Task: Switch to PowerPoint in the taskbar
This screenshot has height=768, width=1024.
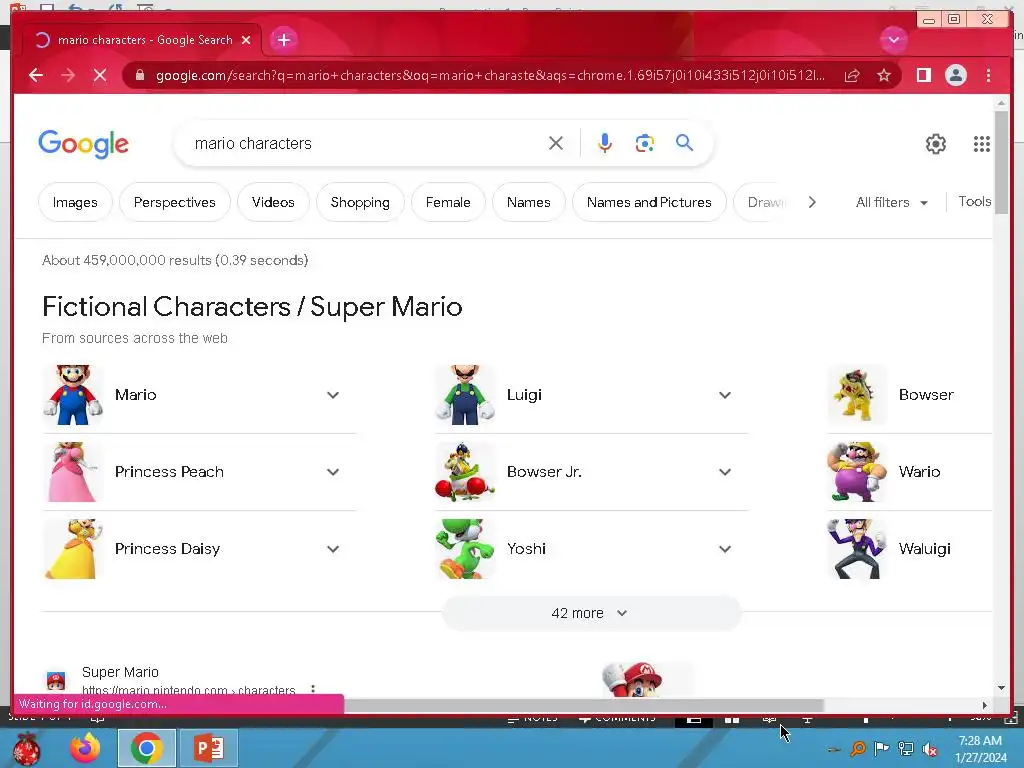Action: [209, 748]
